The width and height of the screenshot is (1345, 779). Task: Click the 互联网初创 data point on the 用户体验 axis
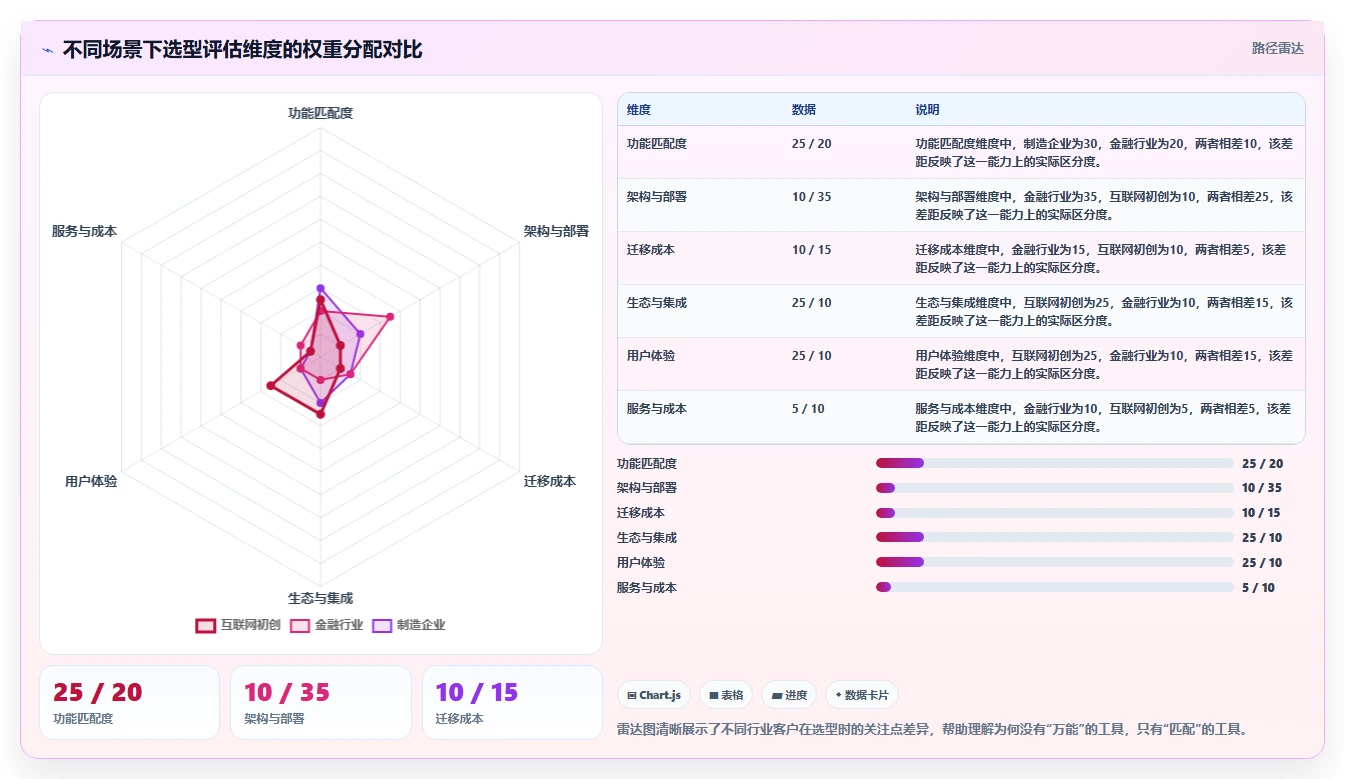pos(270,385)
